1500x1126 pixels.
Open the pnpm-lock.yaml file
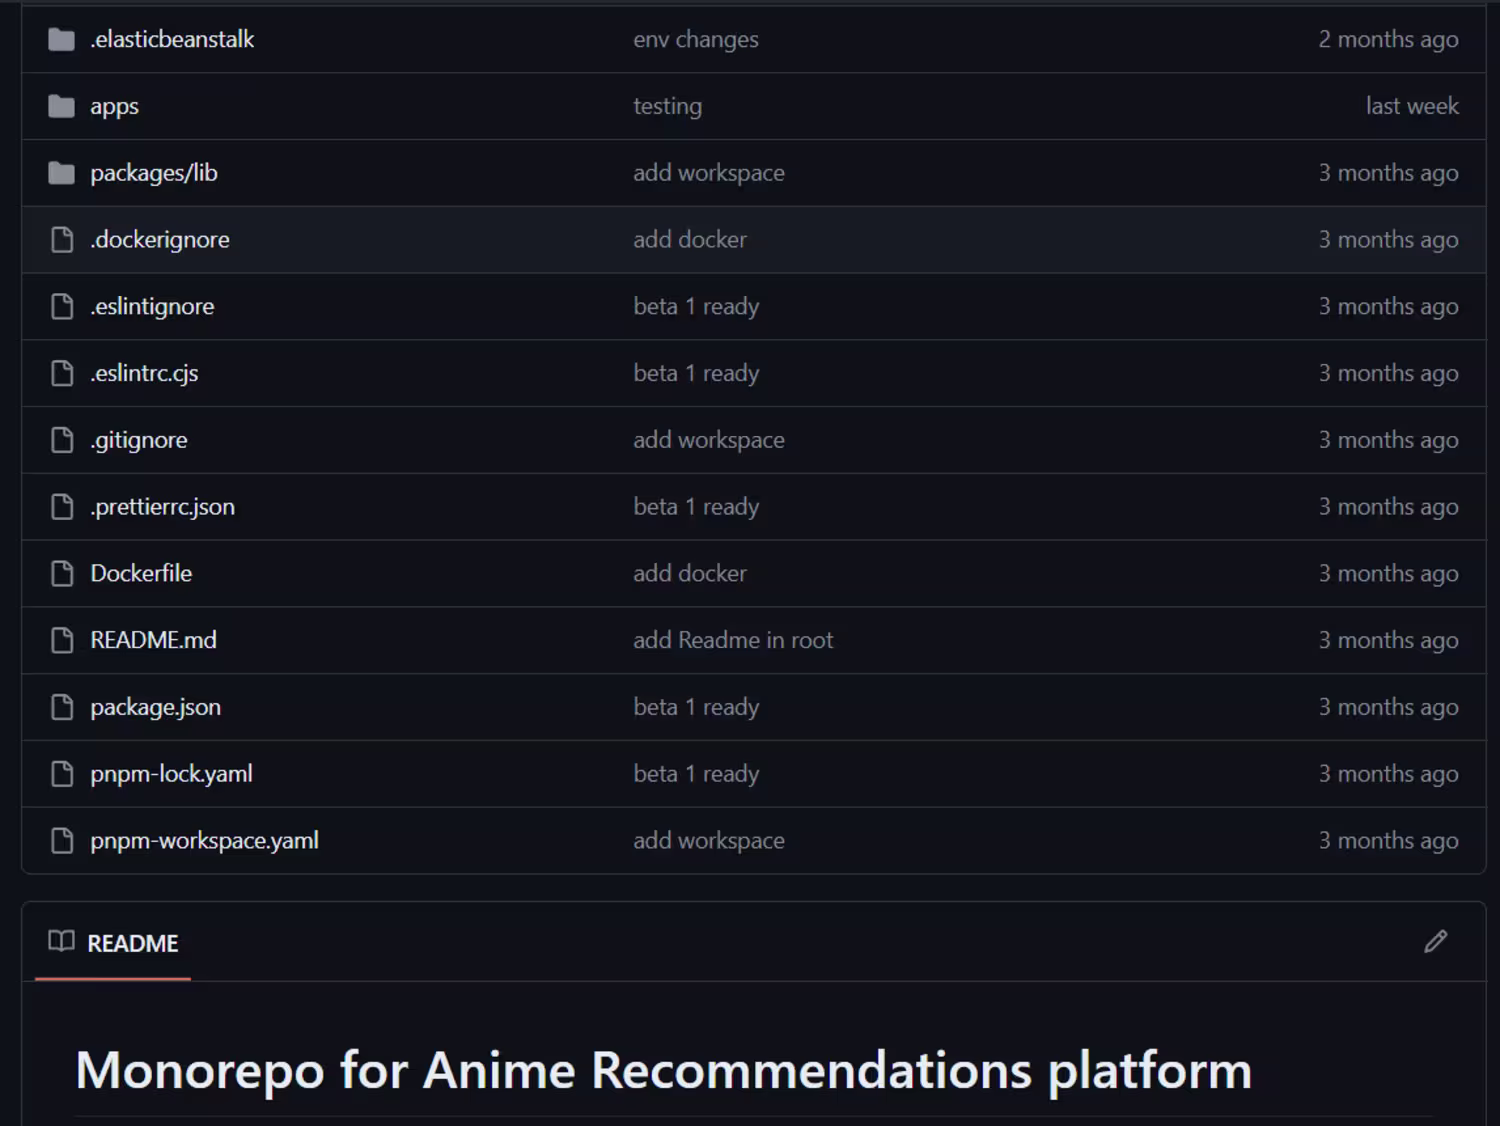point(171,774)
